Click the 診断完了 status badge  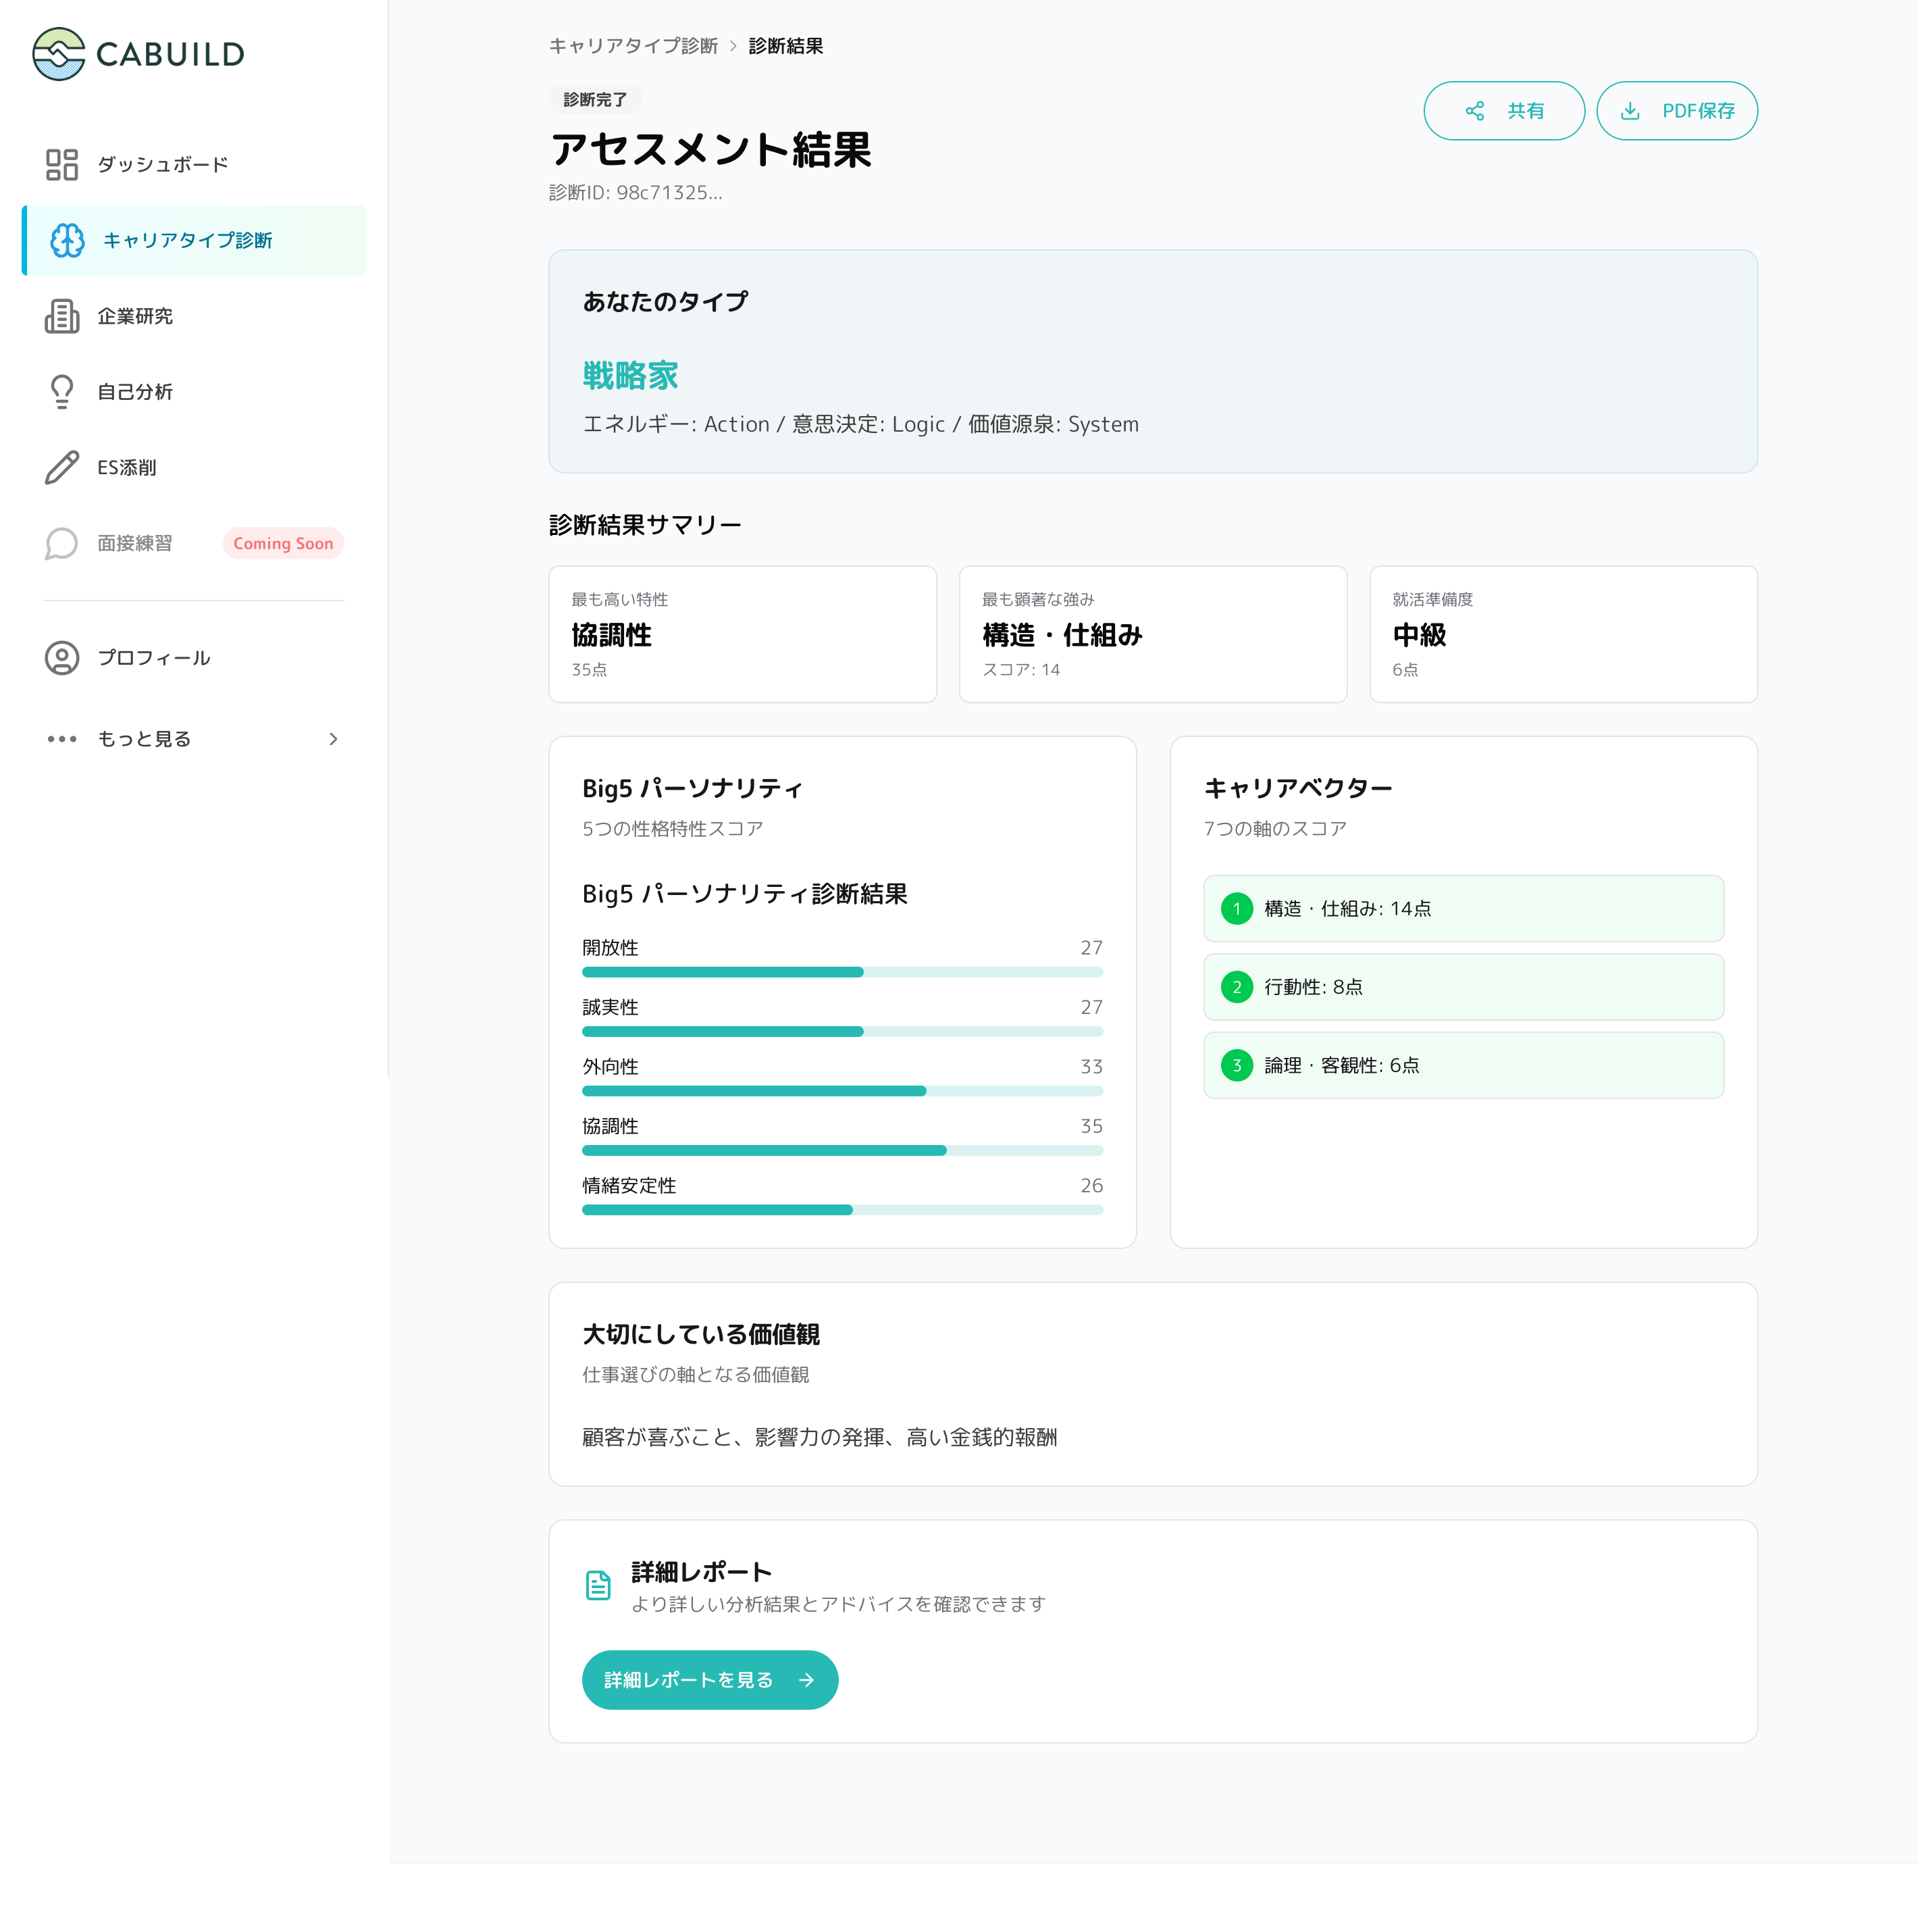coord(595,100)
